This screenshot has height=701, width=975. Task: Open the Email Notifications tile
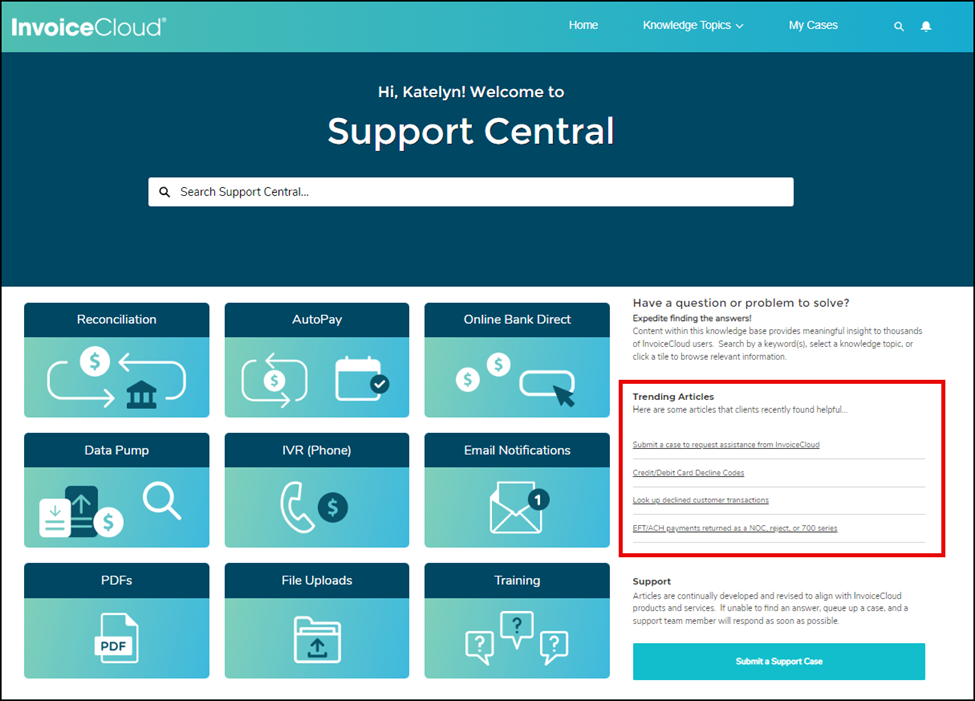tap(517, 490)
